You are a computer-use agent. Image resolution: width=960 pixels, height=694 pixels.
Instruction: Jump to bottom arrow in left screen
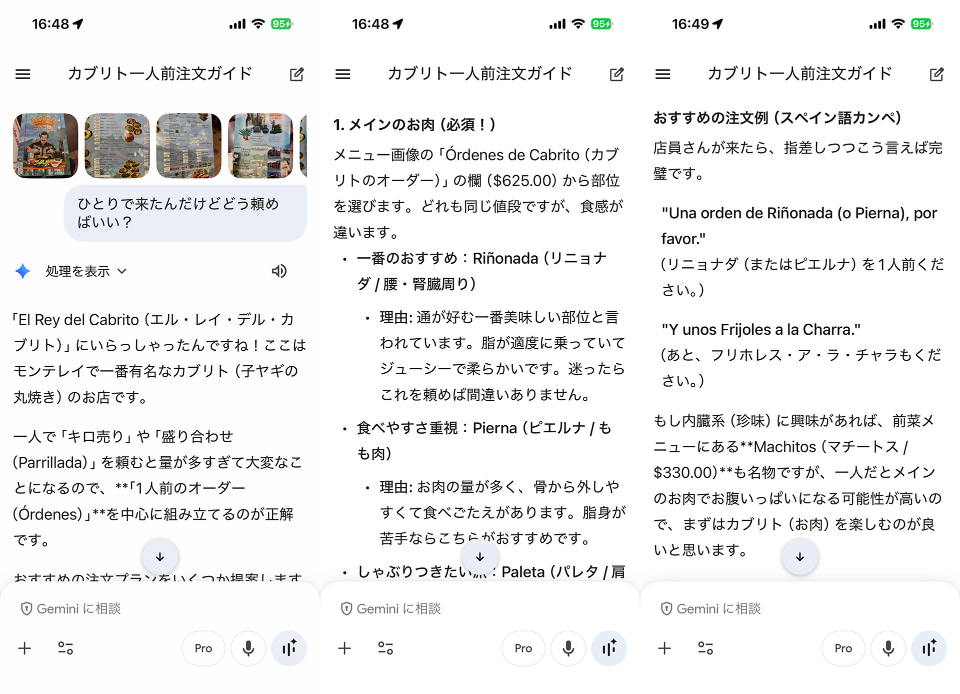click(160, 557)
